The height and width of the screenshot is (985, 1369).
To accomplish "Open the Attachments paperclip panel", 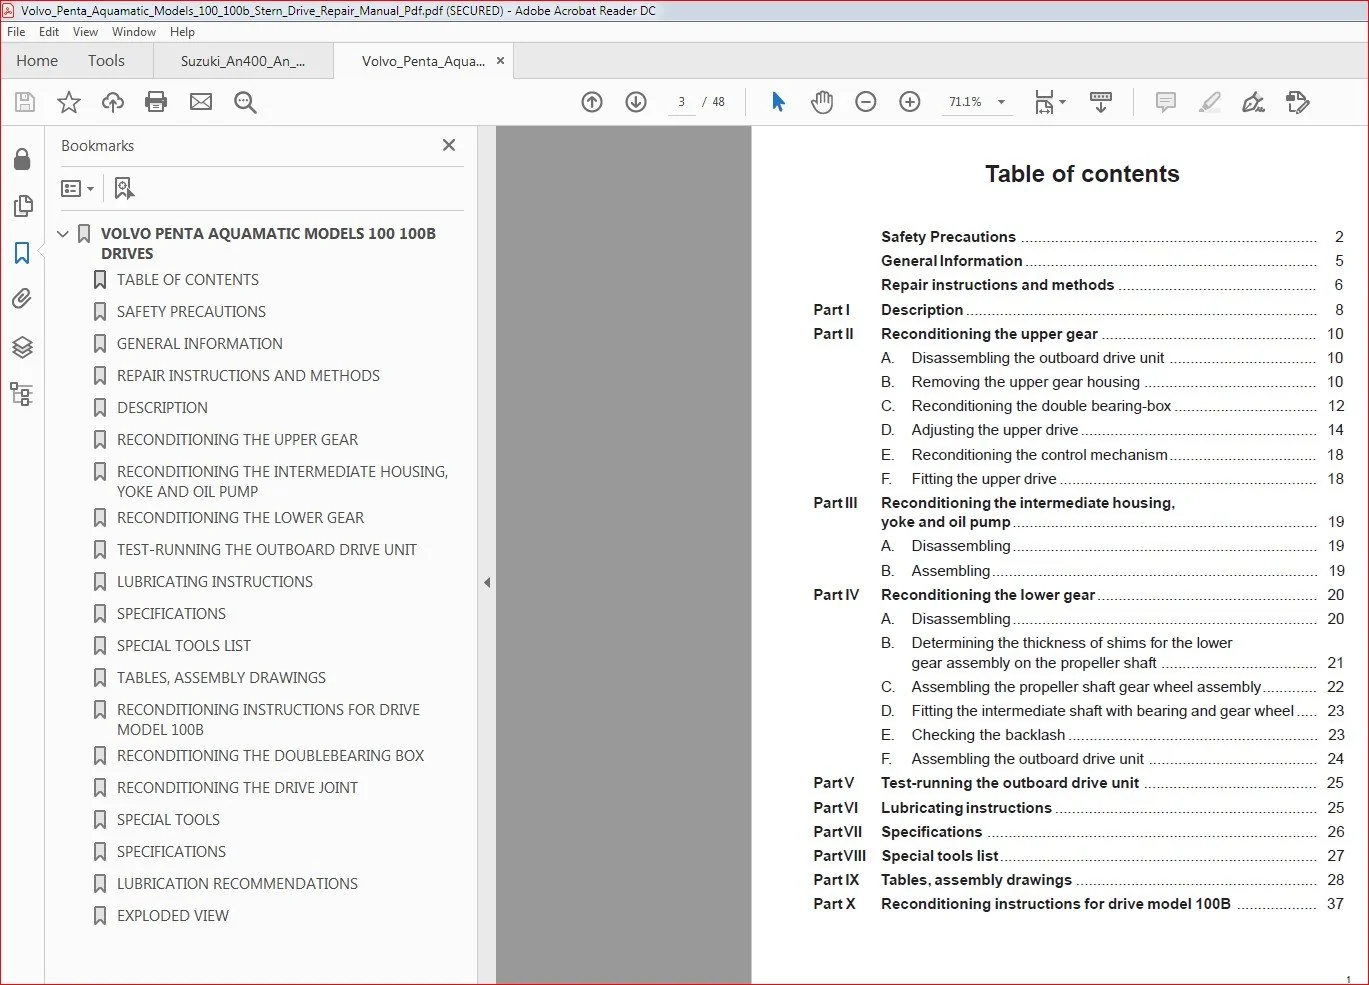I will [x=22, y=299].
